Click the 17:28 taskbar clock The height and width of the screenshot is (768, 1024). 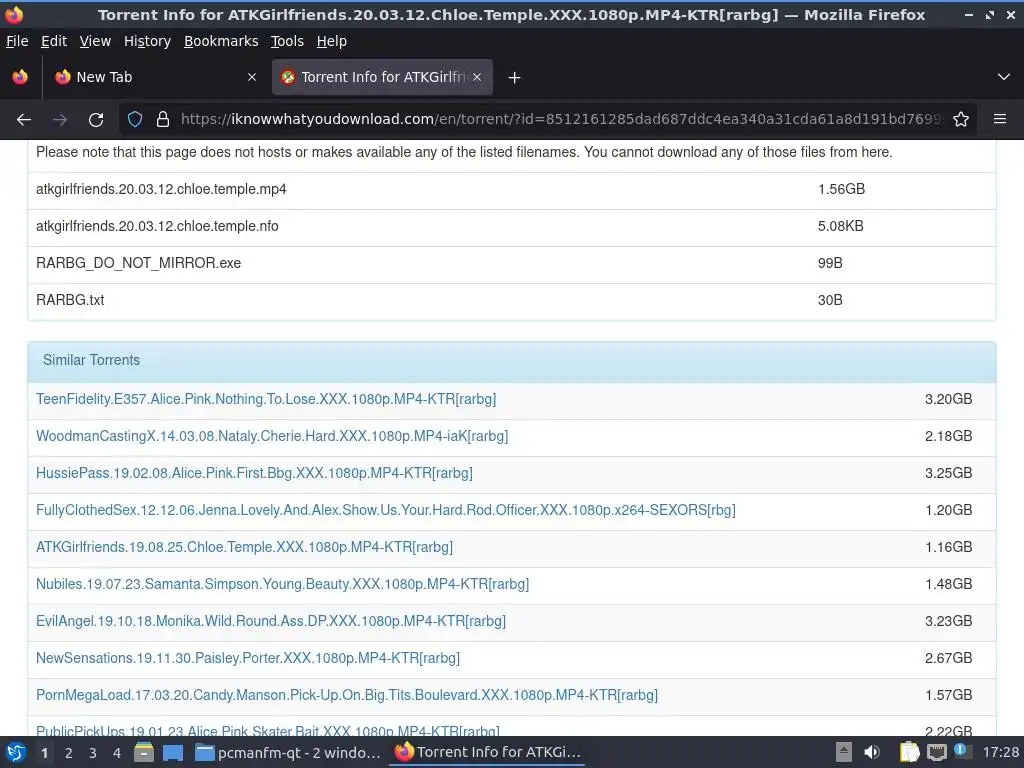point(1000,752)
